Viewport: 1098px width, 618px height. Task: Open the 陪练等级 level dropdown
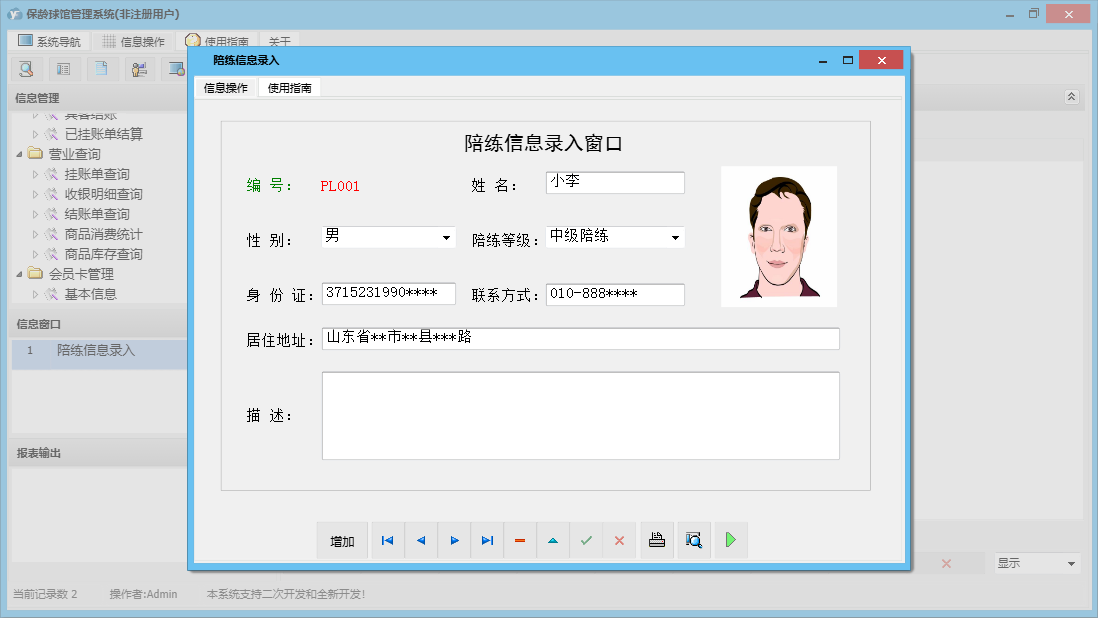[x=675, y=236]
